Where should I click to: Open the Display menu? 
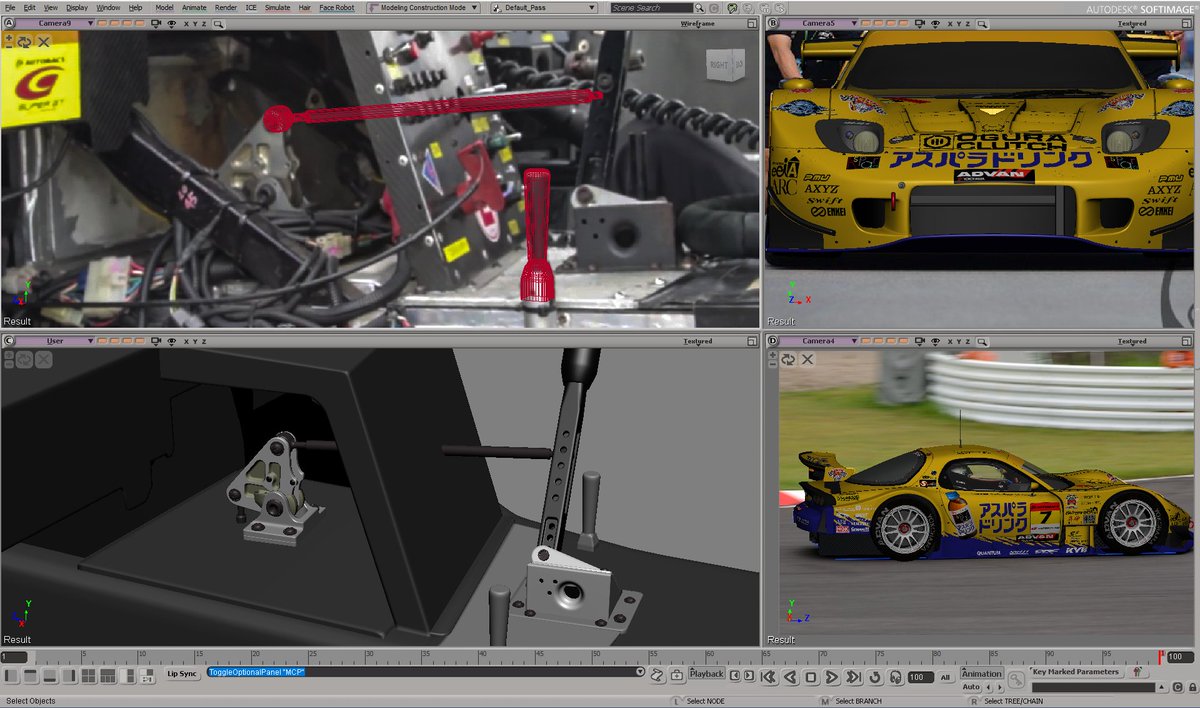[77, 8]
